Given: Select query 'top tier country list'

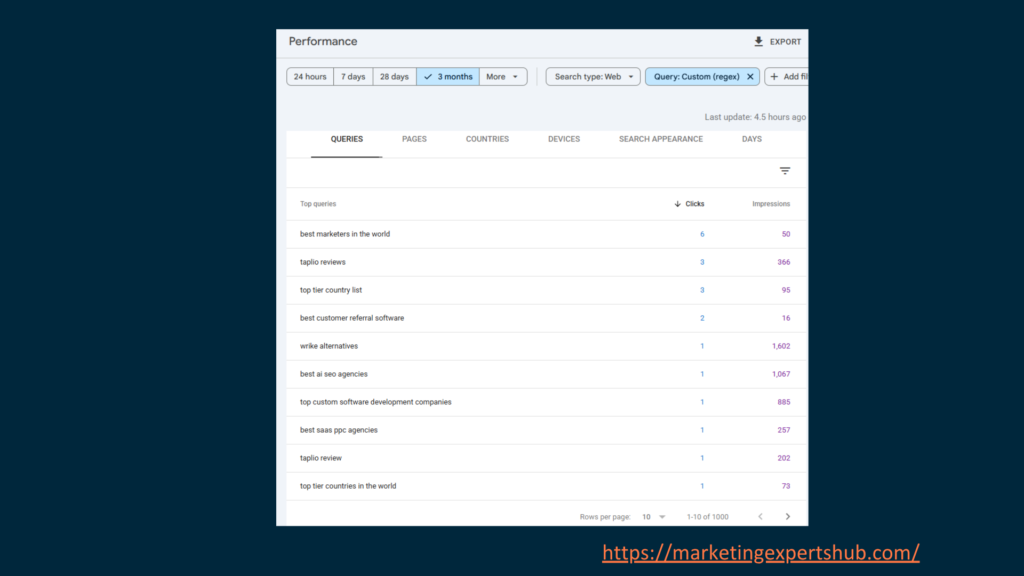Looking at the screenshot, I should point(330,290).
